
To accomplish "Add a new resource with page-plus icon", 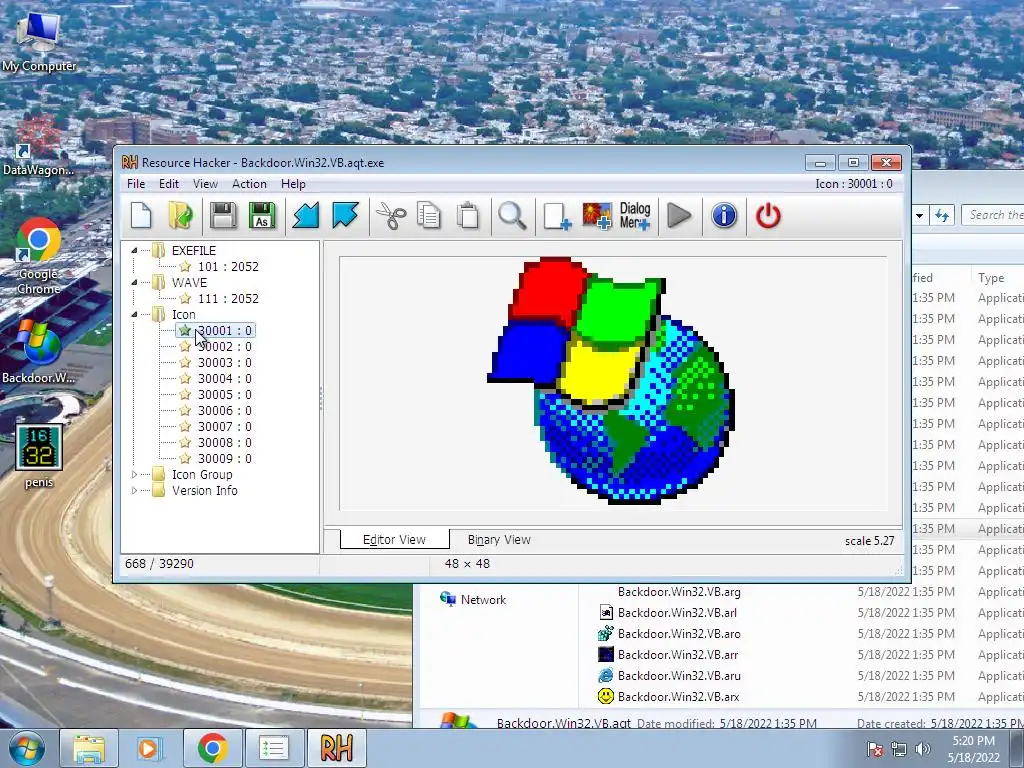I will click(x=557, y=216).
